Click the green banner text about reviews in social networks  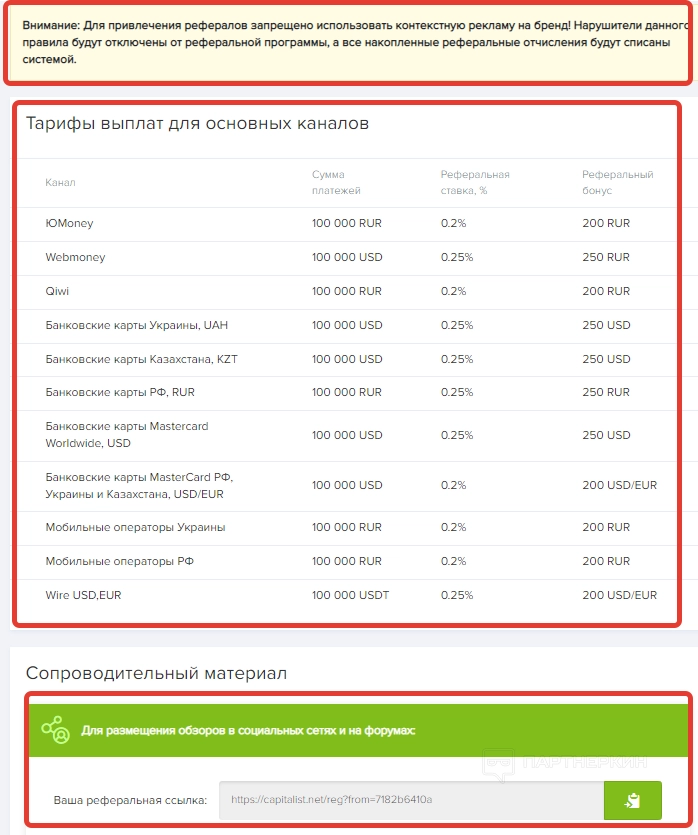pos(248,731)
